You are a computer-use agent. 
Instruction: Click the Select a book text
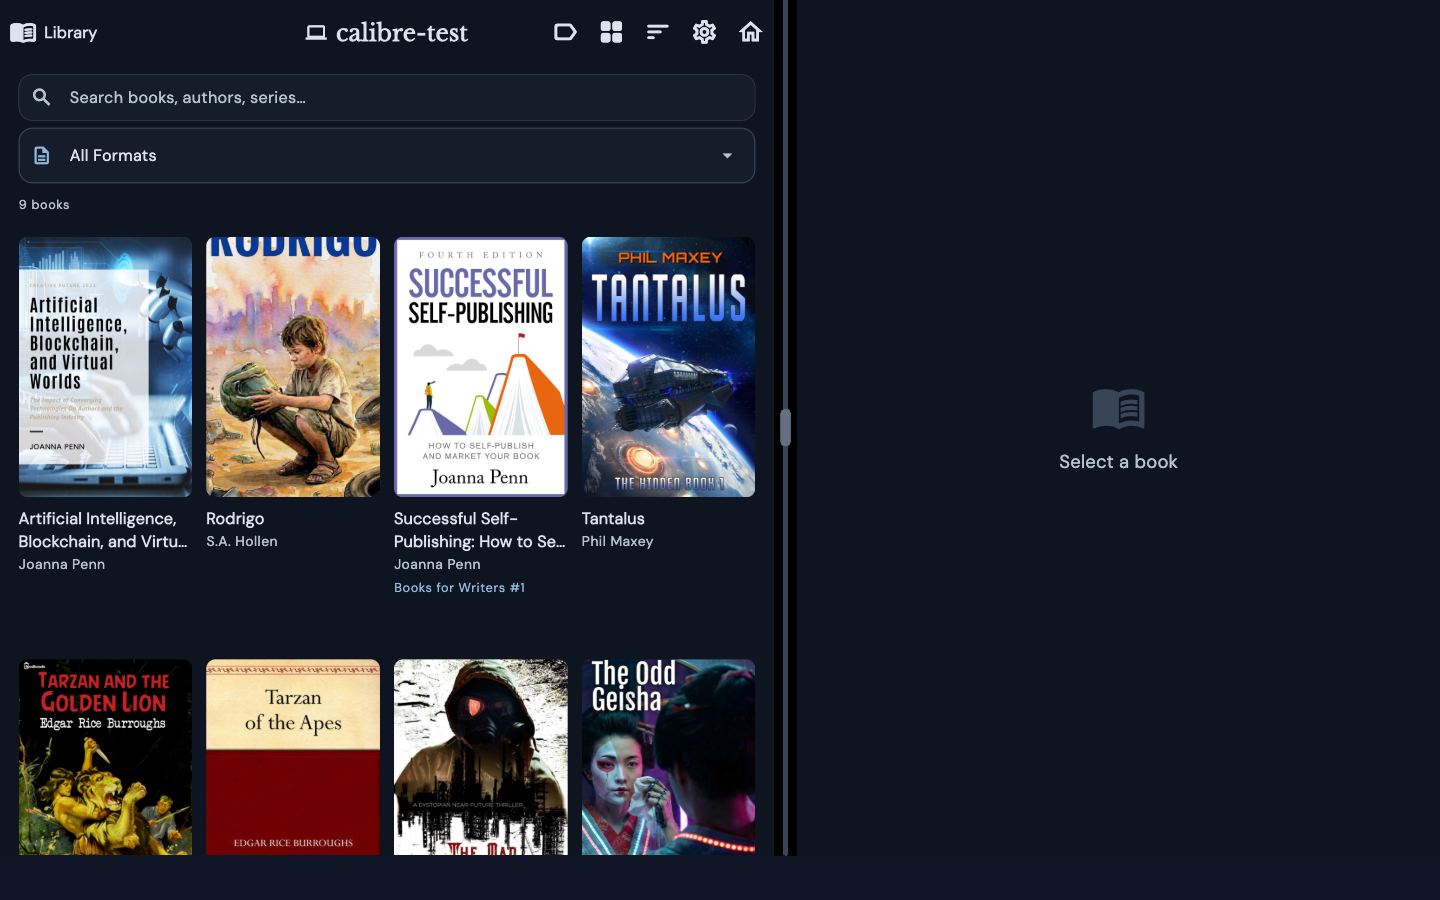click(x=1118, y=462)
